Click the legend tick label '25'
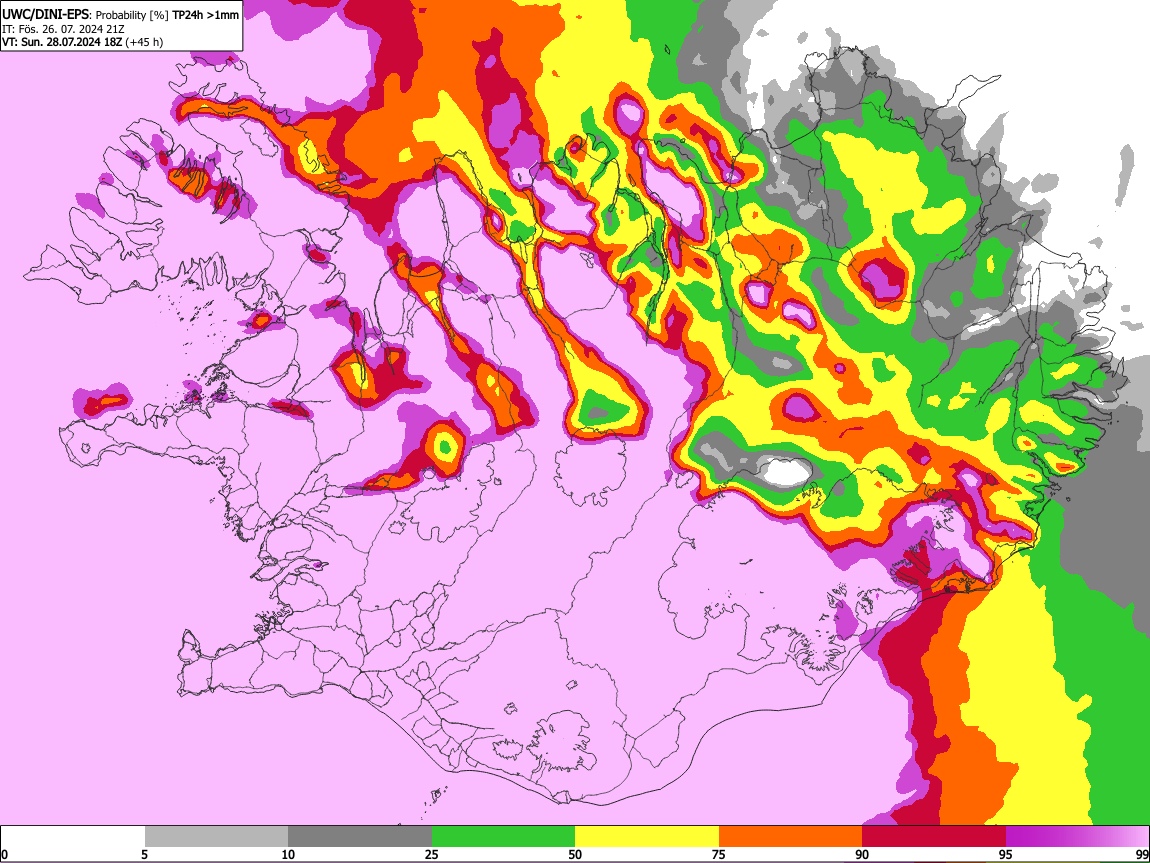The image size is (1150, 863). pyautogui.click(x=432, y=854)
